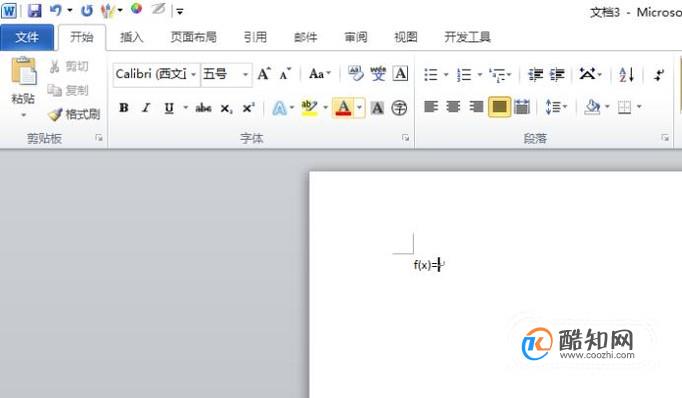Open the File (文件) tab
682x398 pixels.
[27, 37]
